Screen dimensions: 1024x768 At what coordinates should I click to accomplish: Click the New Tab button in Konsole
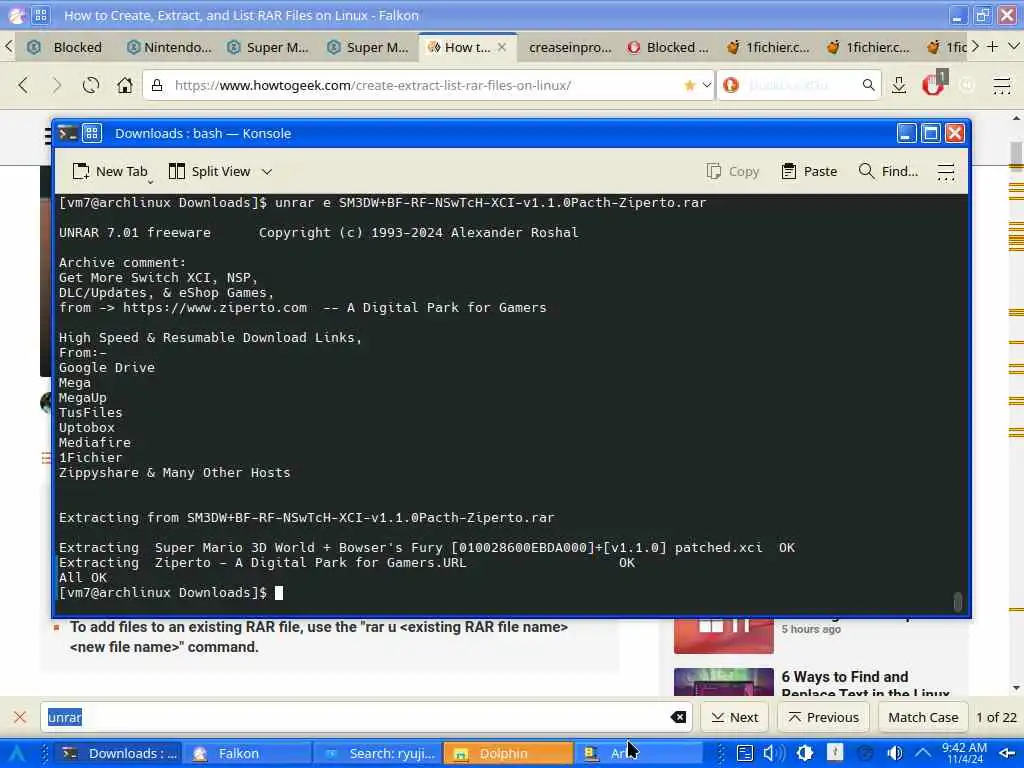coord(110,171)
